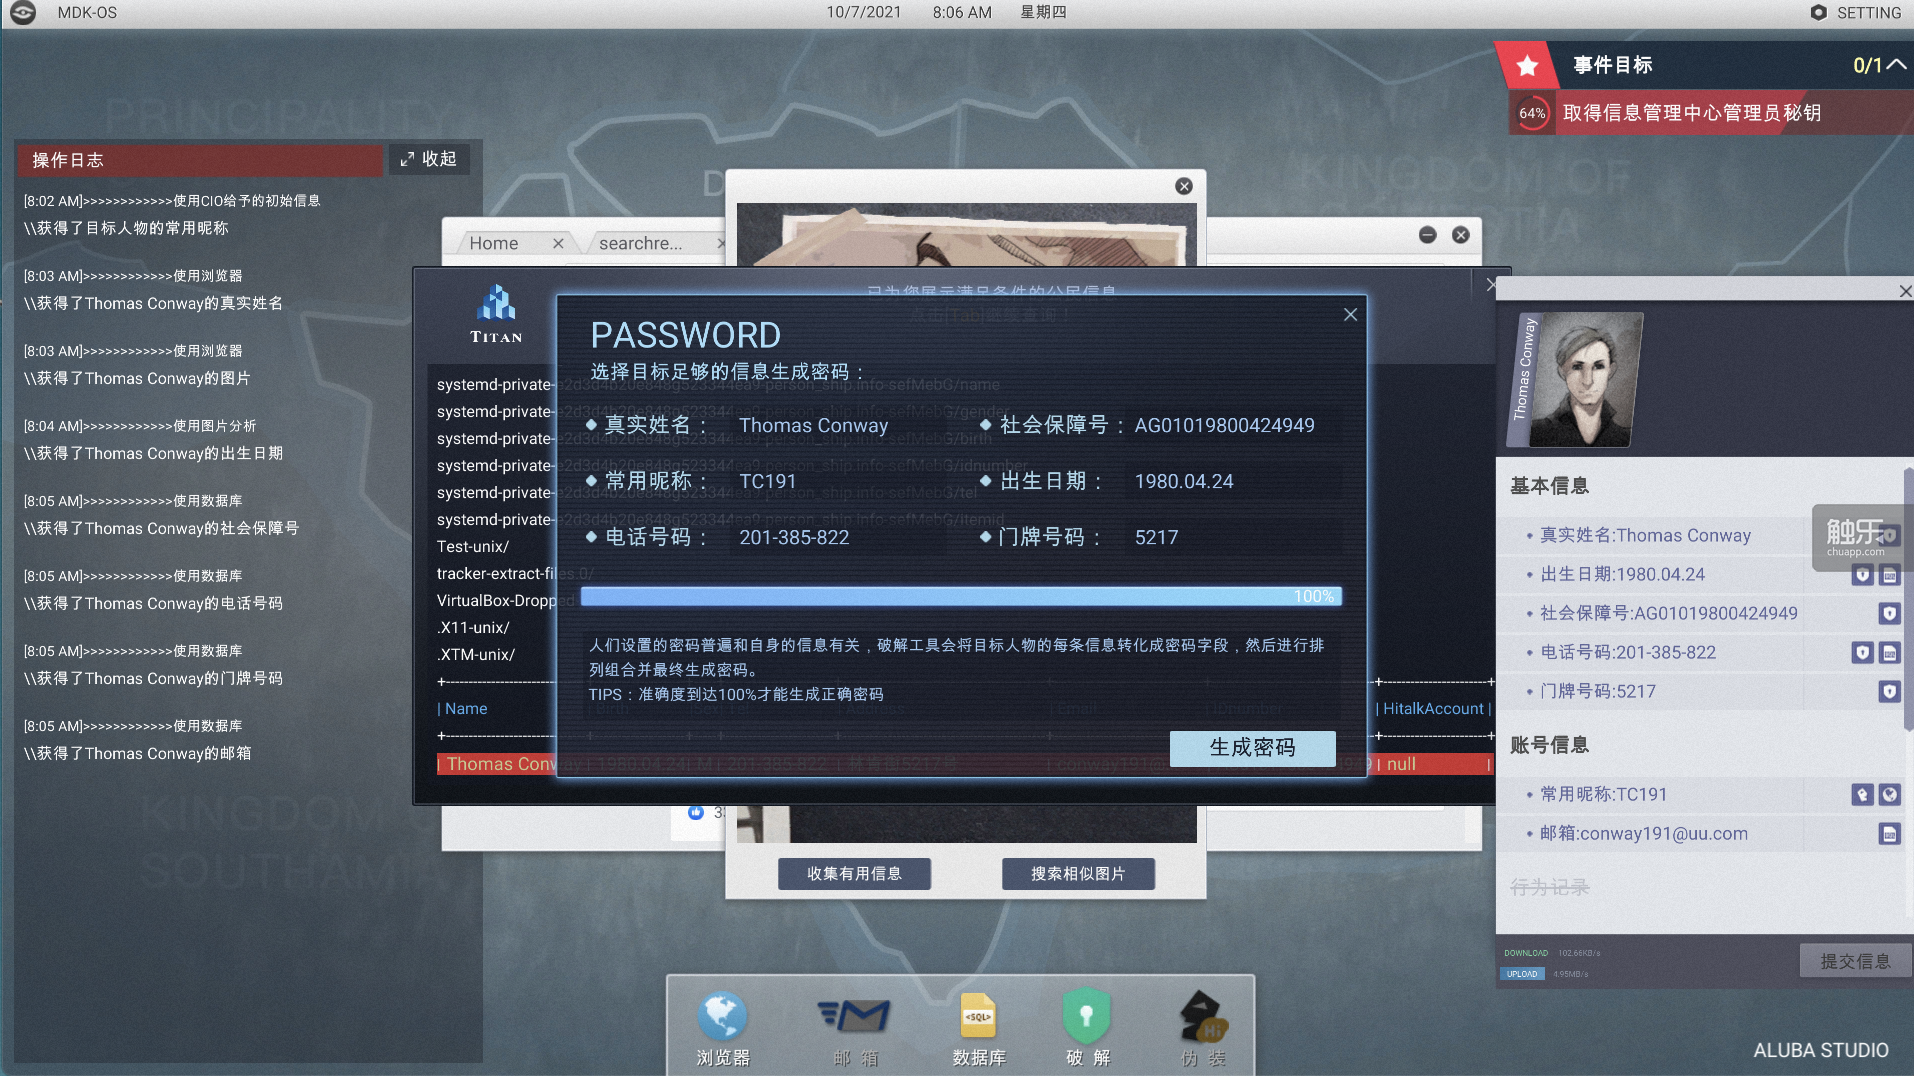Viewport: 1914px width, 1076px height.
Task: Click the 收集有用信息 button
Action: tap(854, 874)
